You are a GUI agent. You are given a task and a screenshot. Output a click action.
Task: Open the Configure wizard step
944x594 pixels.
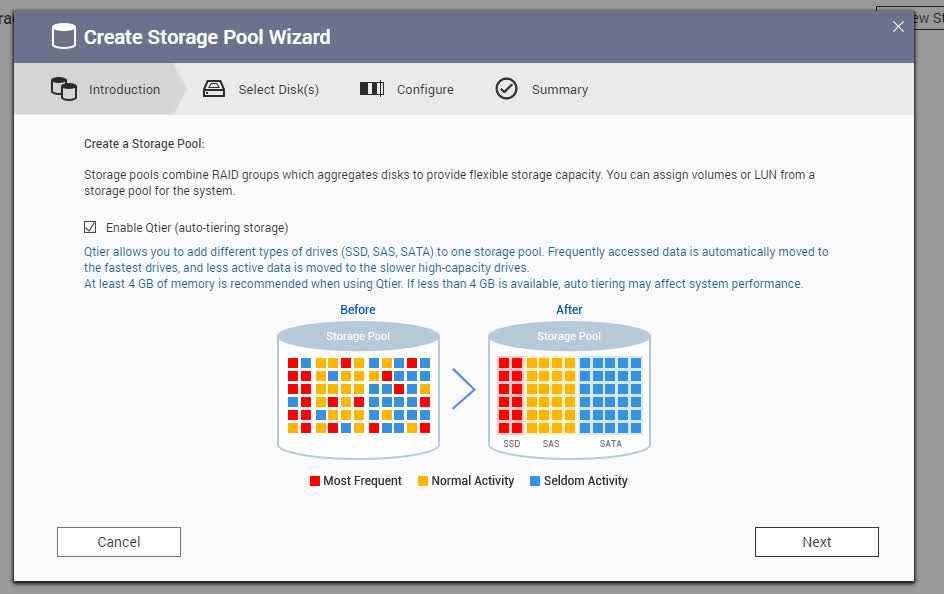click(425, 90)
